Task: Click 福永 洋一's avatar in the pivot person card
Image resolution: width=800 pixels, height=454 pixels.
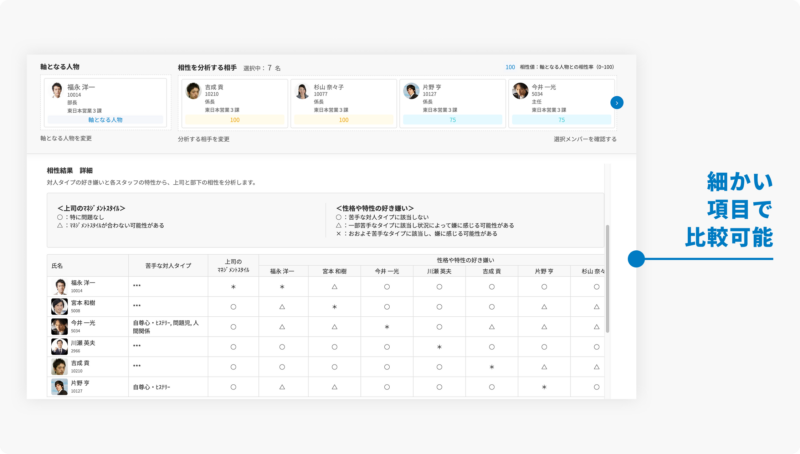Action: coord(57,91)
